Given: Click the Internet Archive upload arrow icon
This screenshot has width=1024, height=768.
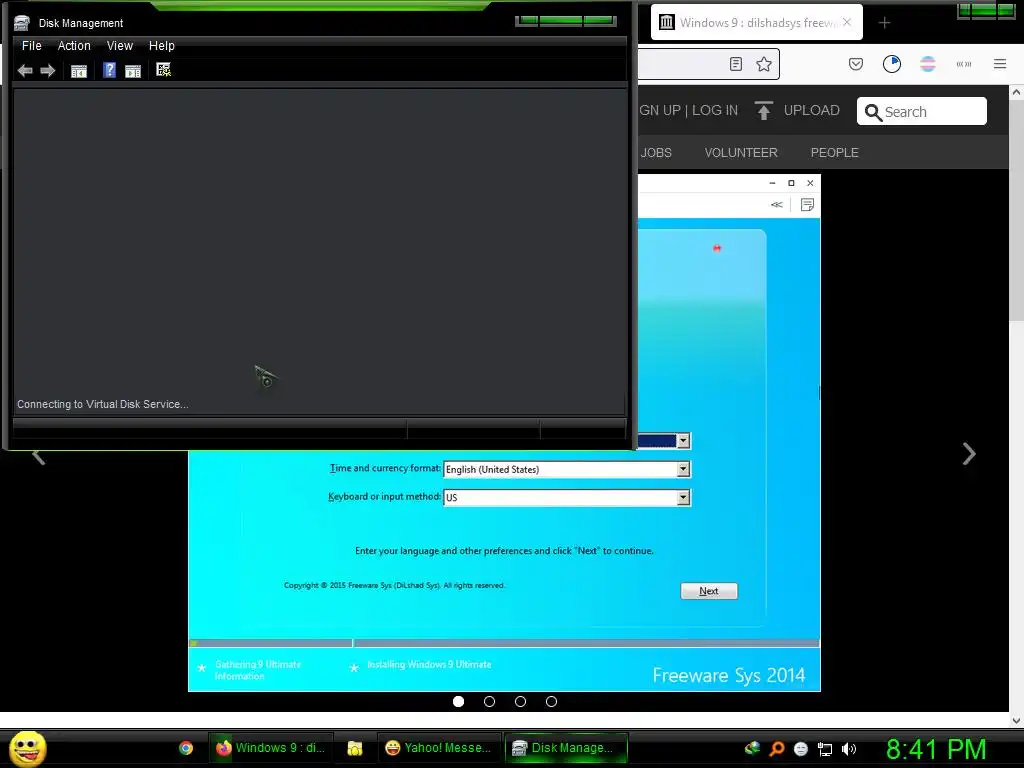Looking at the screenshot, I should coord(763,110).
